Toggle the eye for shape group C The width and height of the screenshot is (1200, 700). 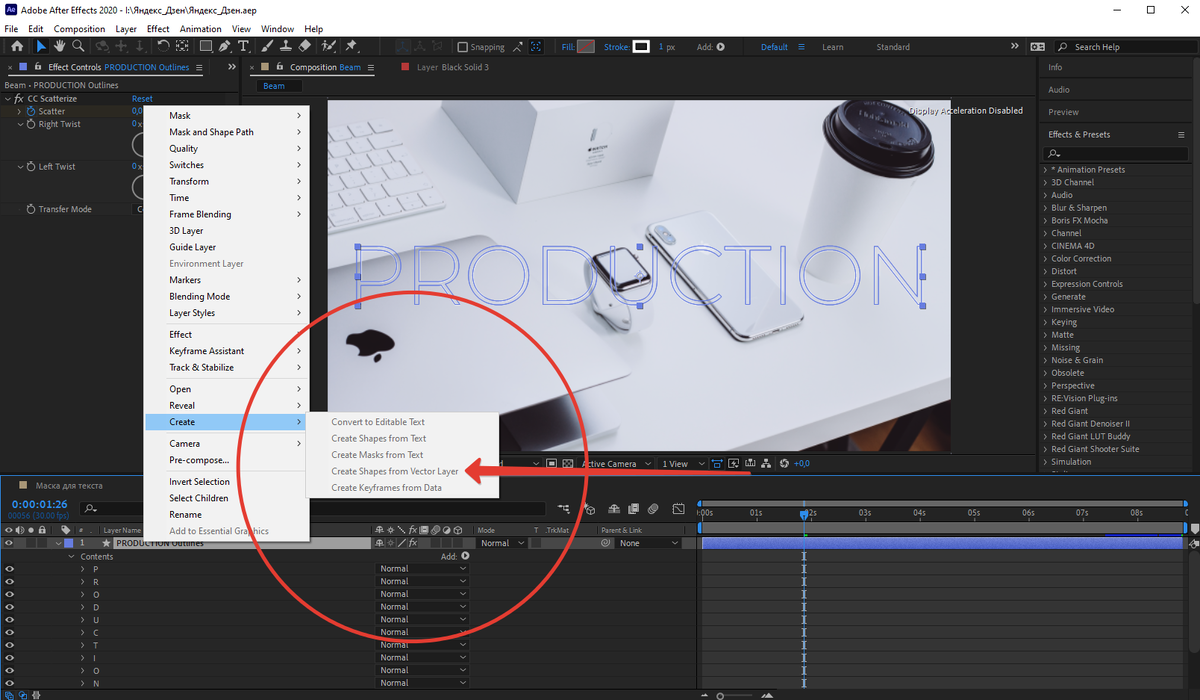click(9, 632)
